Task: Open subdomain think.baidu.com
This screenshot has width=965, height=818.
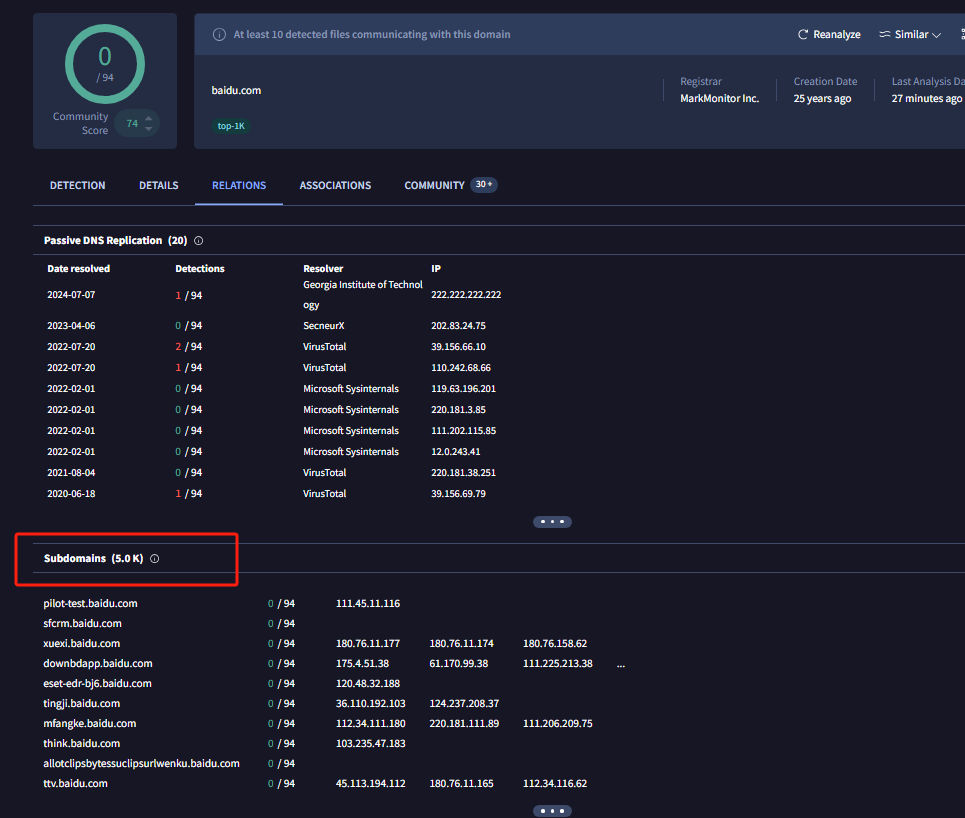Action: 81,744
